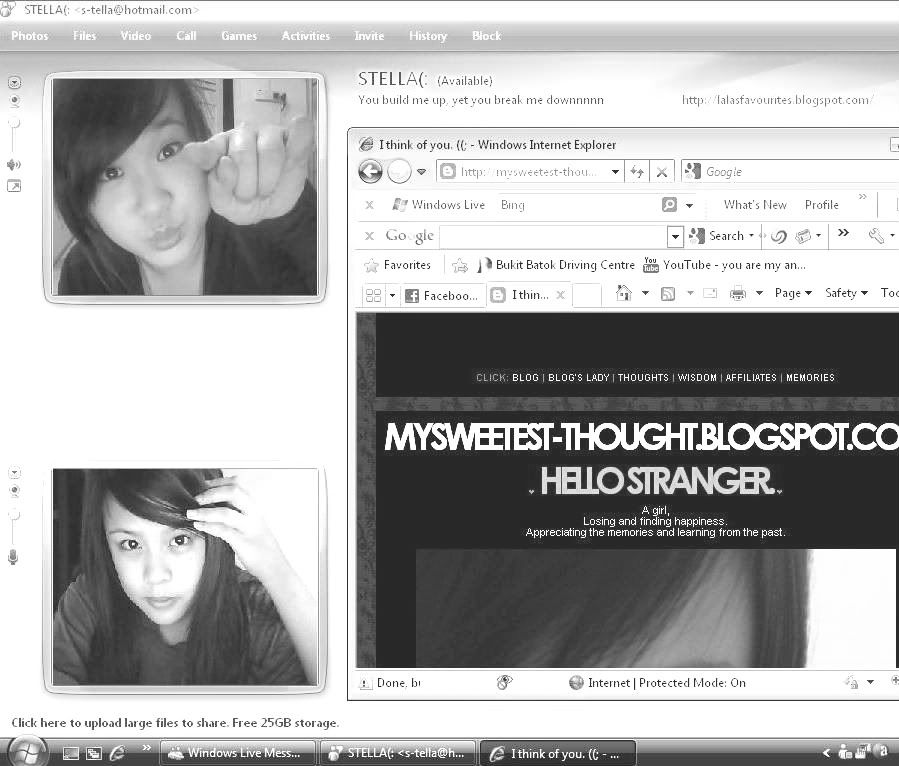Image resolution: width=899 pixels, height=766 pixels.
Task: Expand the address bar history dropdown
Action: click(616, 171)
